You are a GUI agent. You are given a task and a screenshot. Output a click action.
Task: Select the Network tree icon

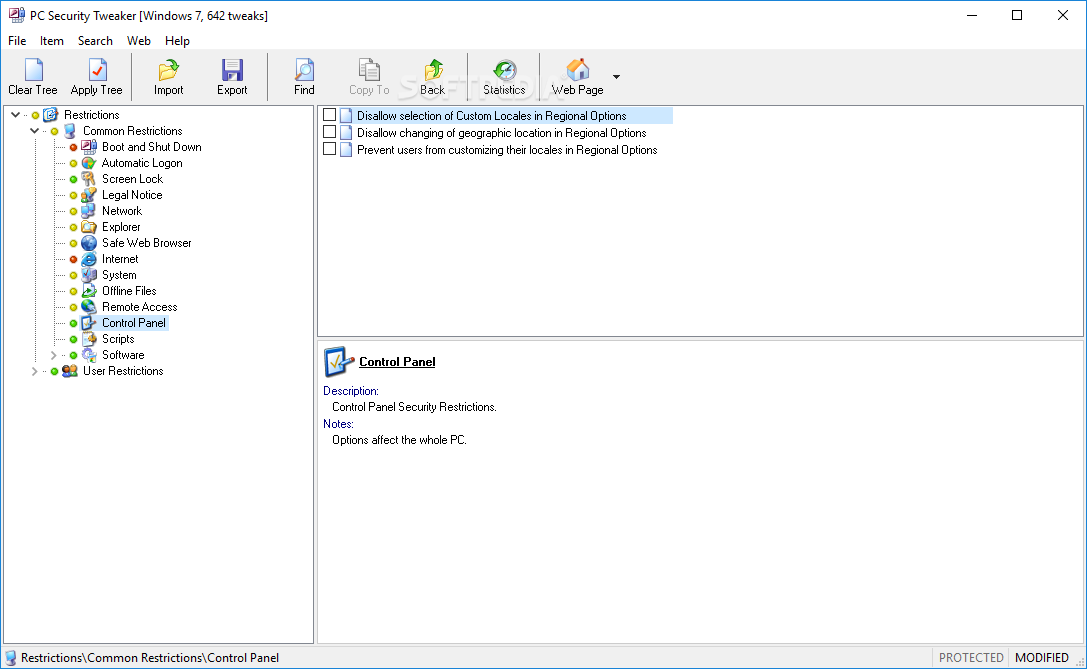[89, 211]
